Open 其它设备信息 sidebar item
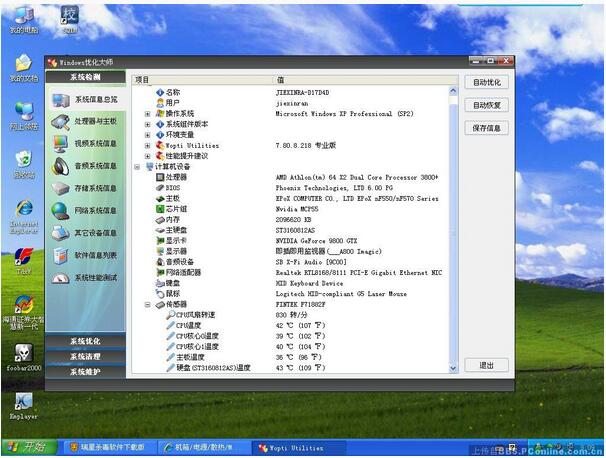 (85, 233)
